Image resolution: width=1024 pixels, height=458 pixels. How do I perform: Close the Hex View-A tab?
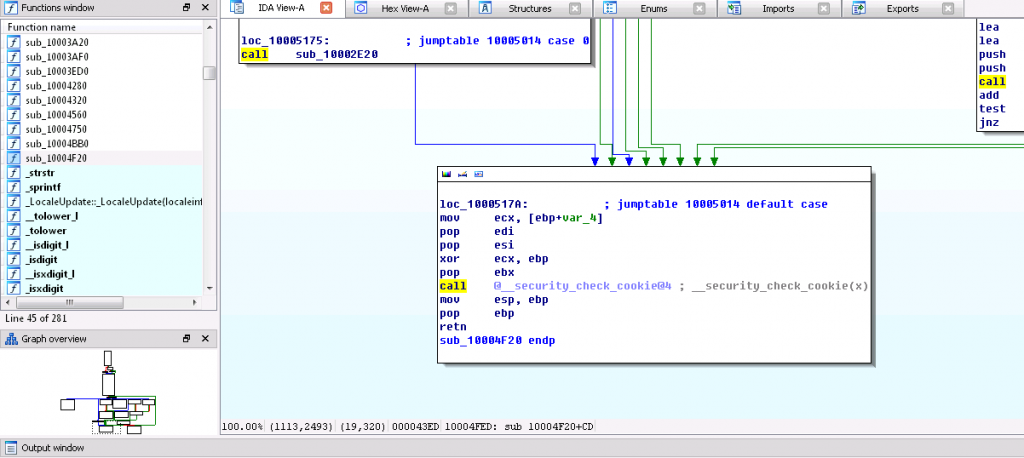point(451,8)
